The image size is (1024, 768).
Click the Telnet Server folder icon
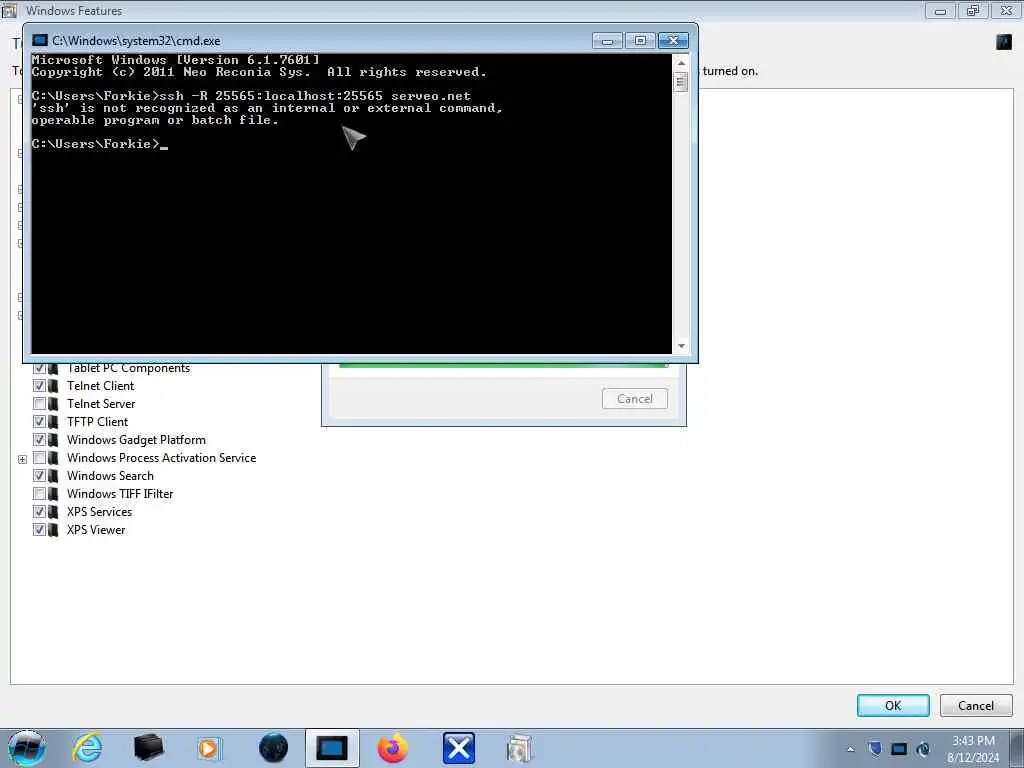tap(54, 404)
